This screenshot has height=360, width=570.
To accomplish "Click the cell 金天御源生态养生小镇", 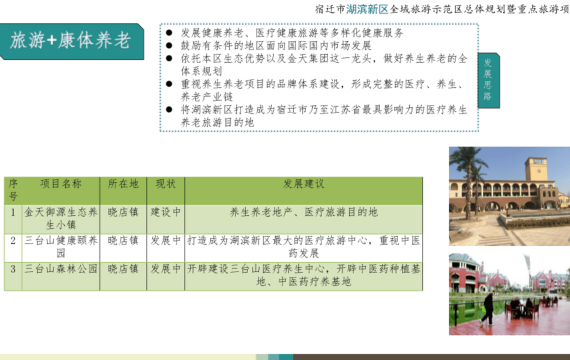I will 61,219.
